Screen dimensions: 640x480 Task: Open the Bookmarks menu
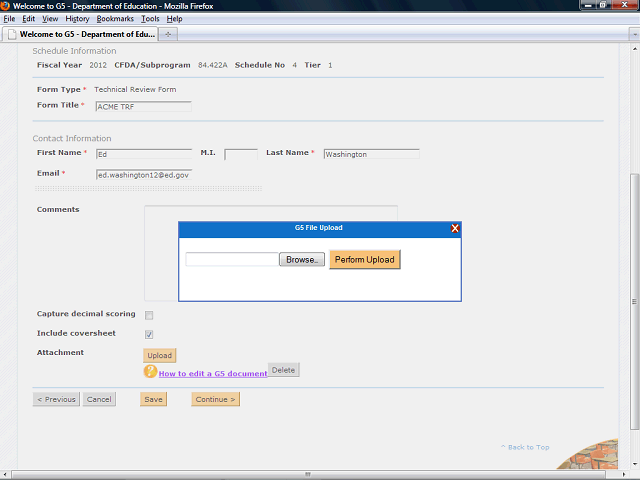(115, 19)
